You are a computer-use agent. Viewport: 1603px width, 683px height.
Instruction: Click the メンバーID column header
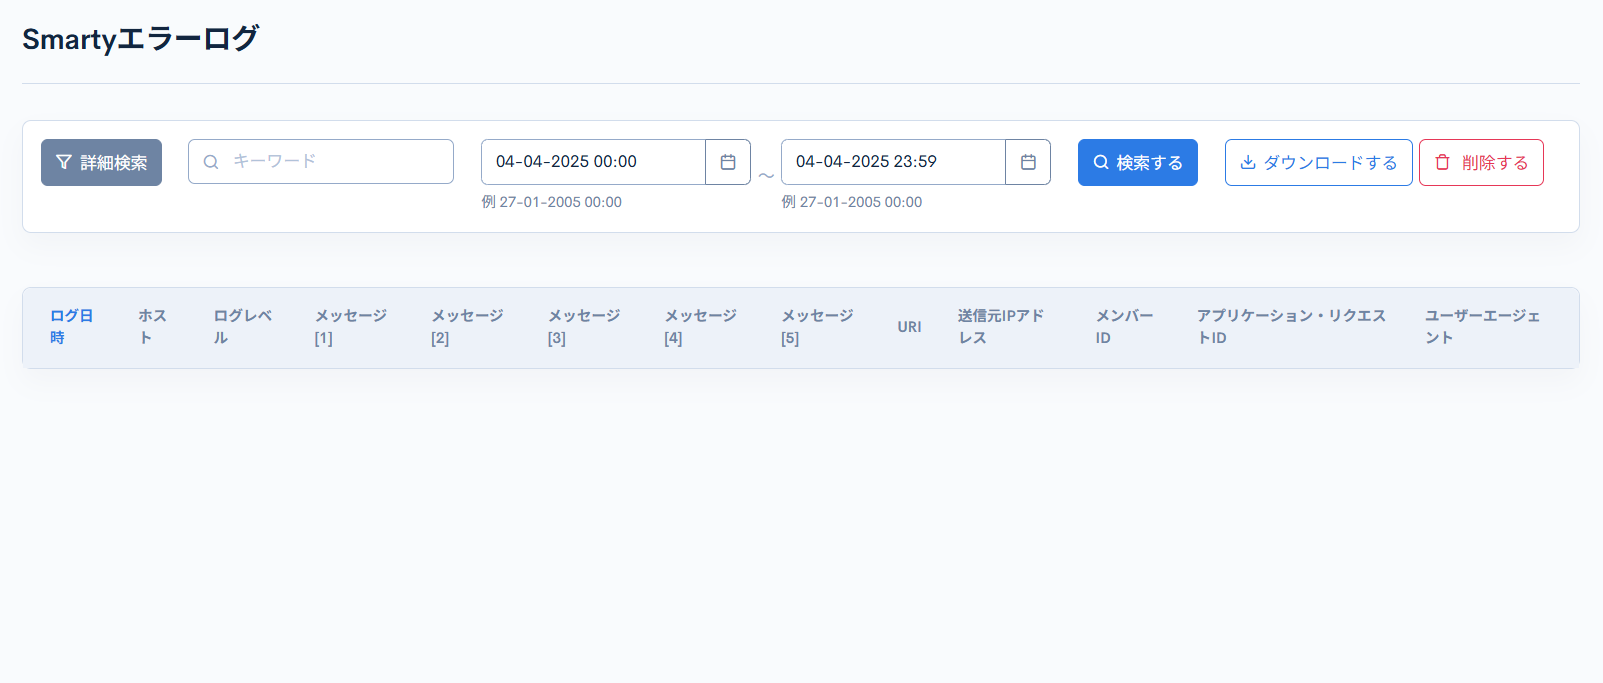1124,327
